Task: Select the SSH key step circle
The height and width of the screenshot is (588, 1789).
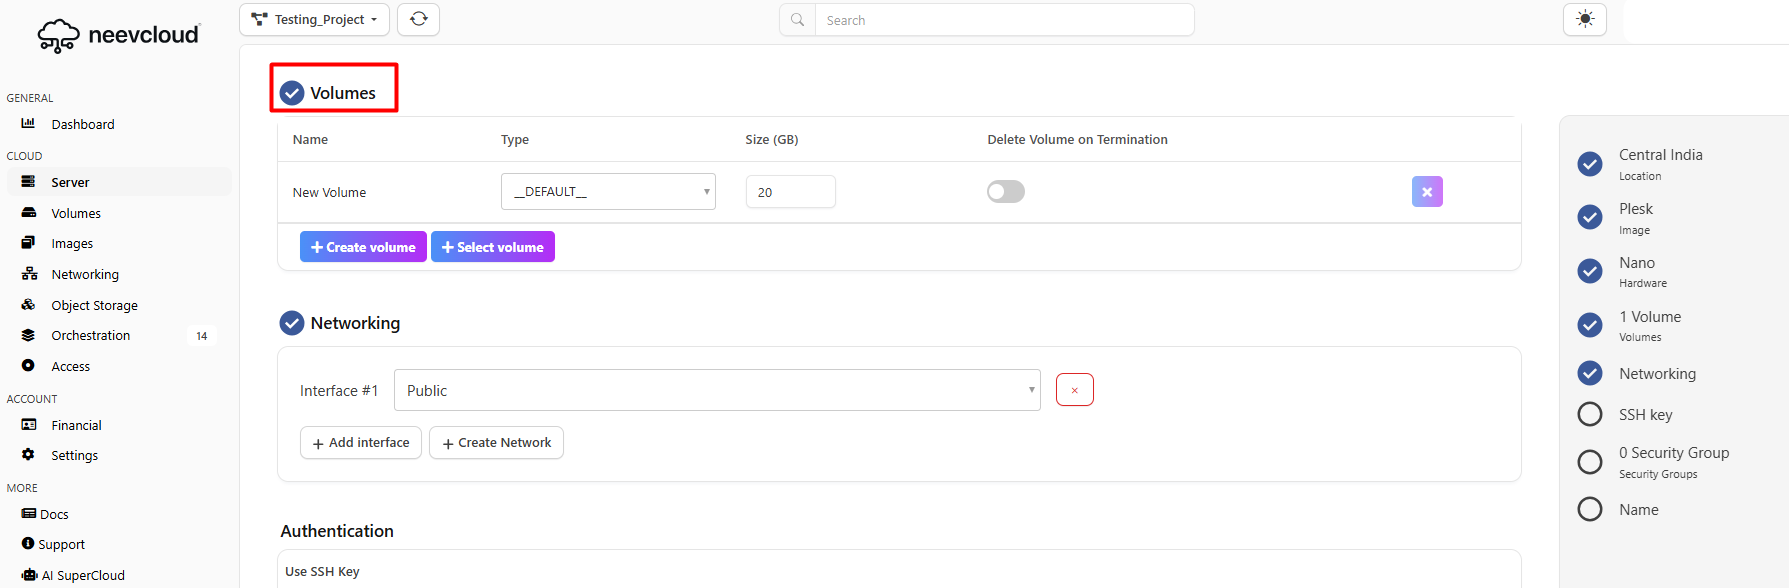Action: [x=1589, y=414]
